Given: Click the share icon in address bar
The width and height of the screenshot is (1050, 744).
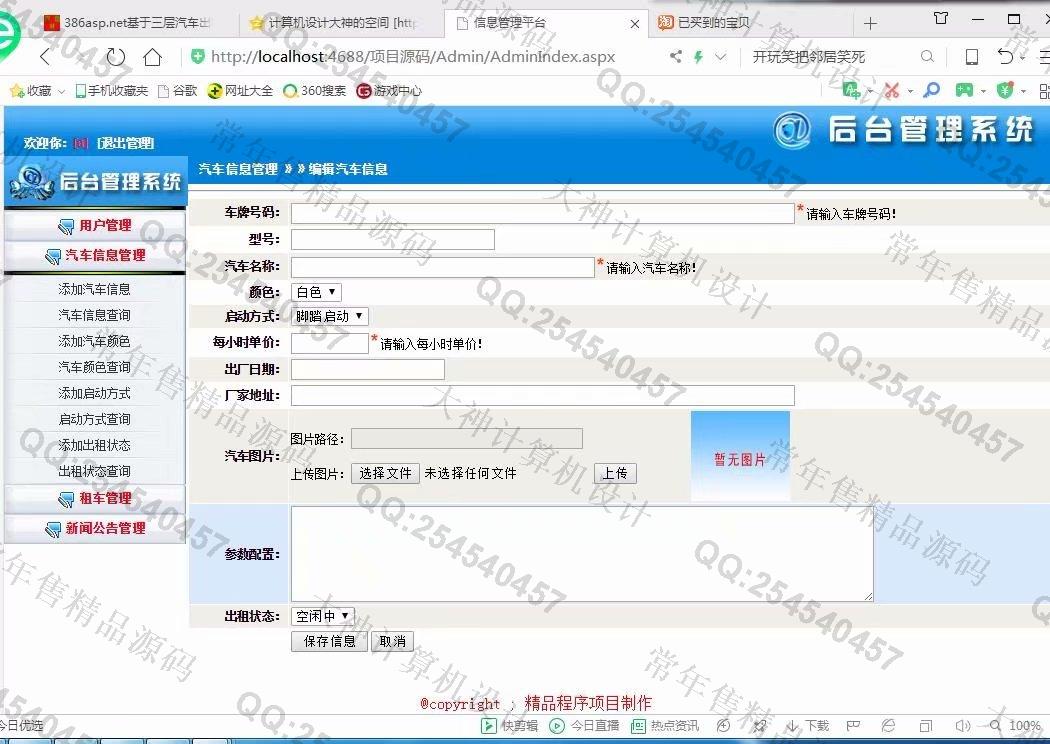Looking at the screenshot, I should tap(676, 57).
